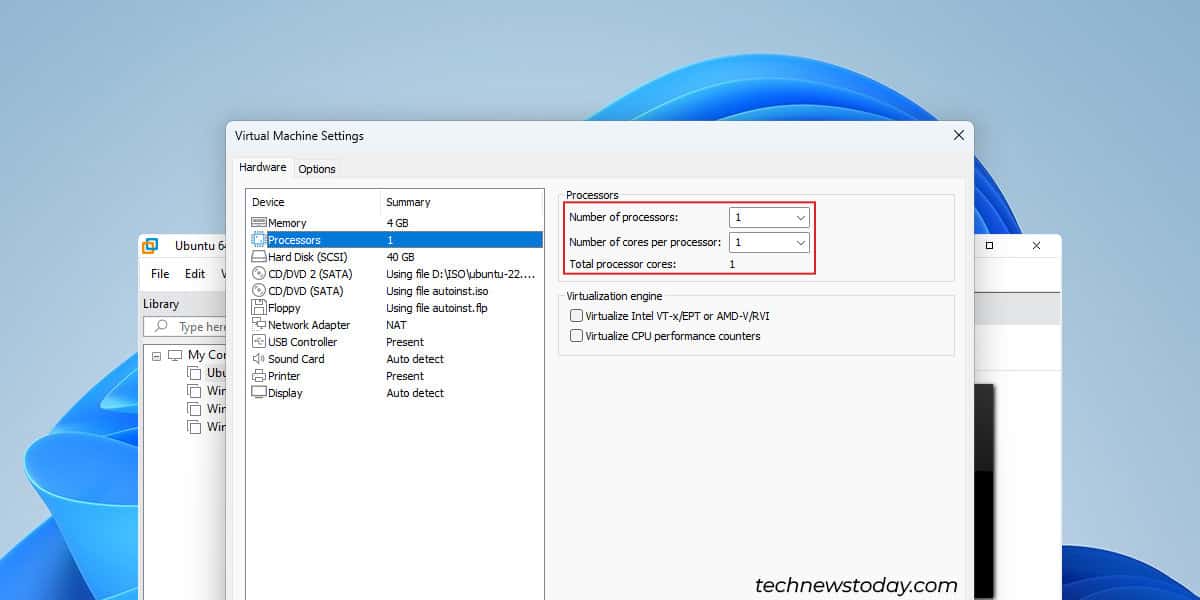The image size is (1200, 600).
Task: Select the Floppy device icon
Action: point(258,308)
